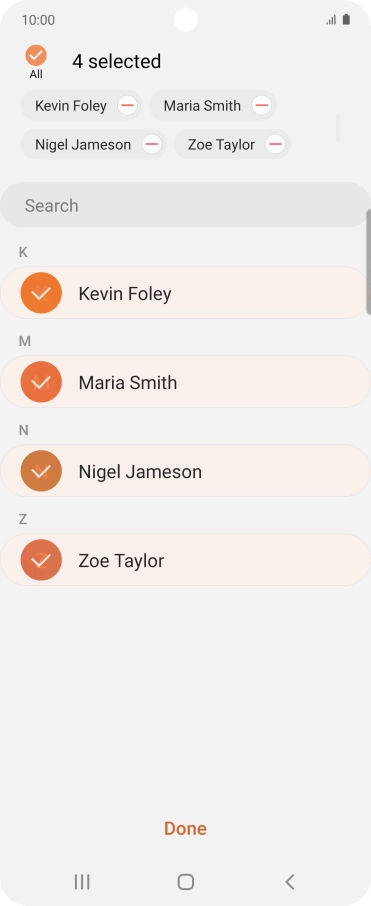Tap the contact list scrollbar handle
This screenshot has height=906, width=371.
(369, 262)
